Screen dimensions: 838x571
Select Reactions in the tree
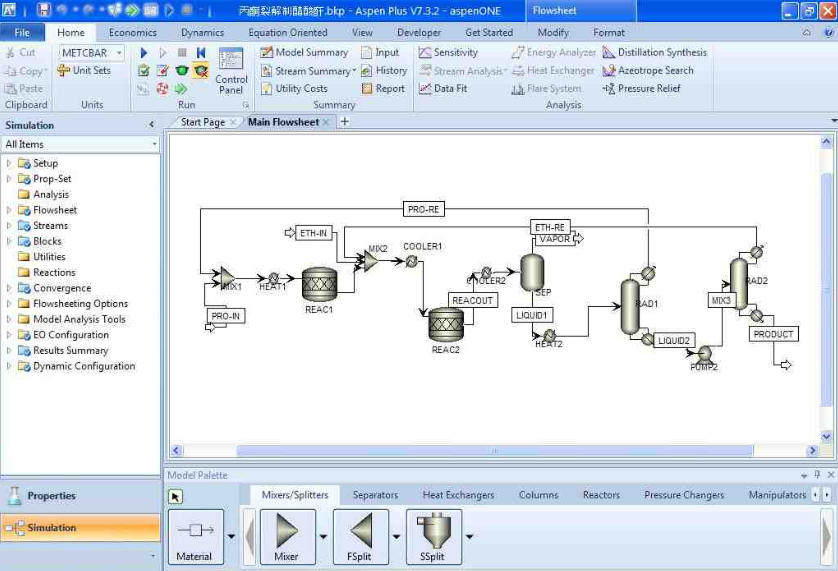point(54,273)
